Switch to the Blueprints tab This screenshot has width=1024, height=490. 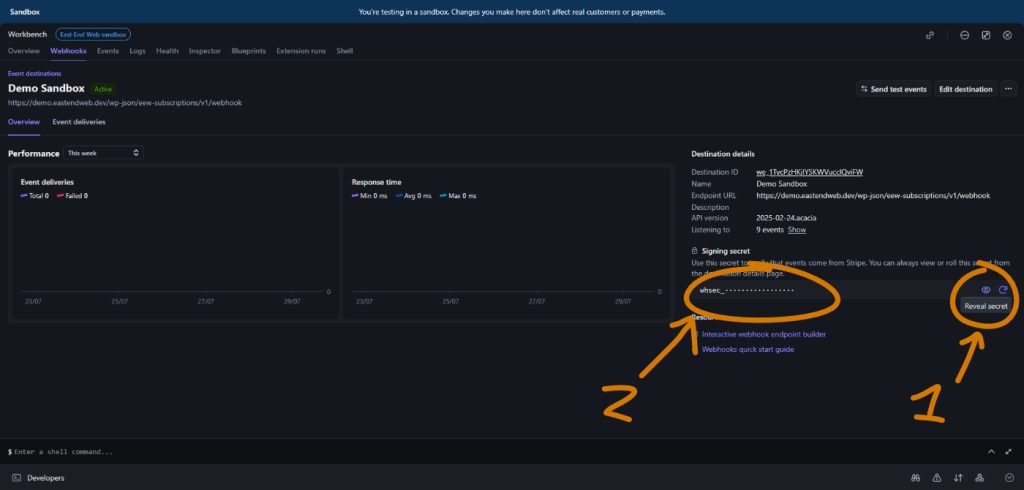coord(248,51)
